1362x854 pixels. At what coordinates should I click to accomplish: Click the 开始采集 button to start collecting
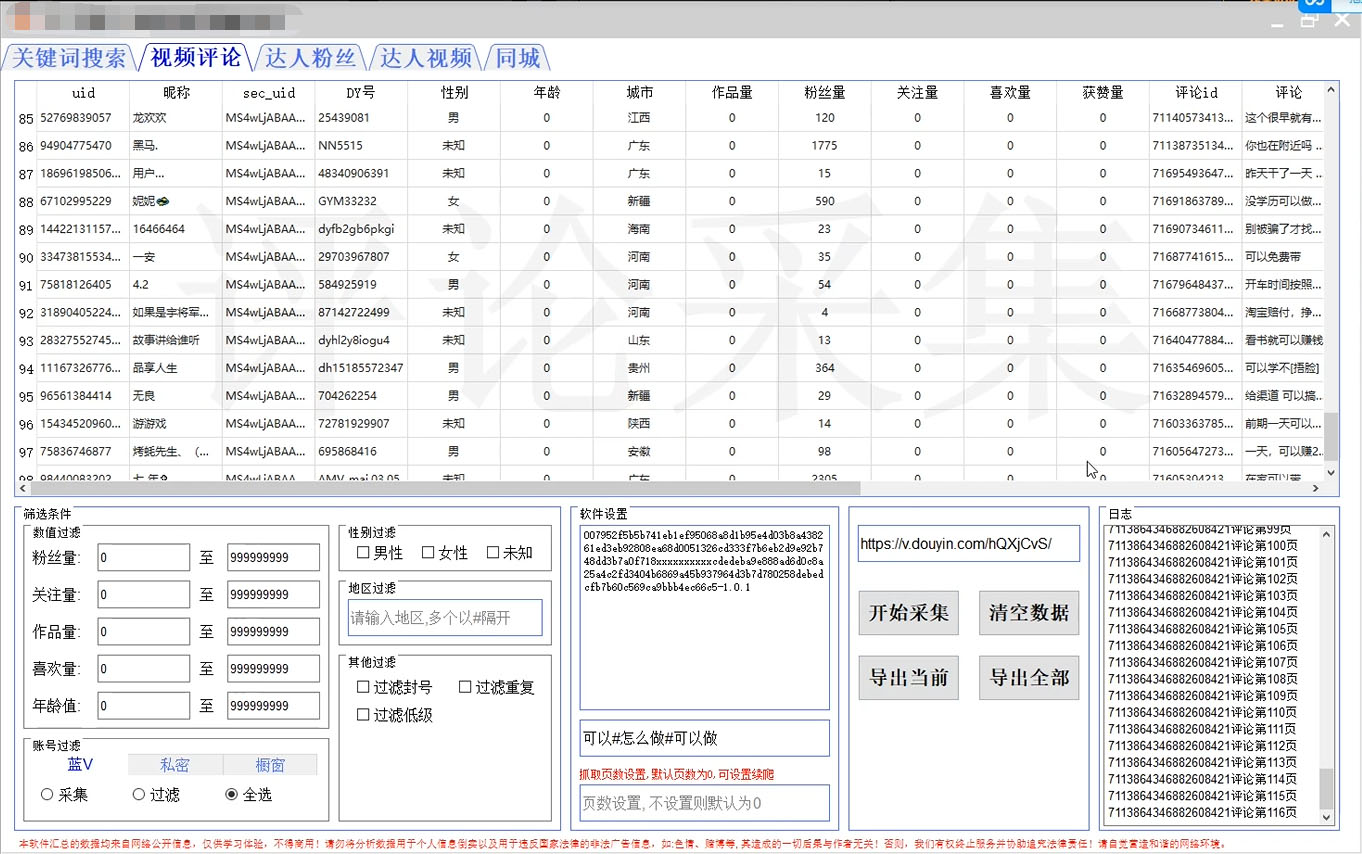(908, 612)
